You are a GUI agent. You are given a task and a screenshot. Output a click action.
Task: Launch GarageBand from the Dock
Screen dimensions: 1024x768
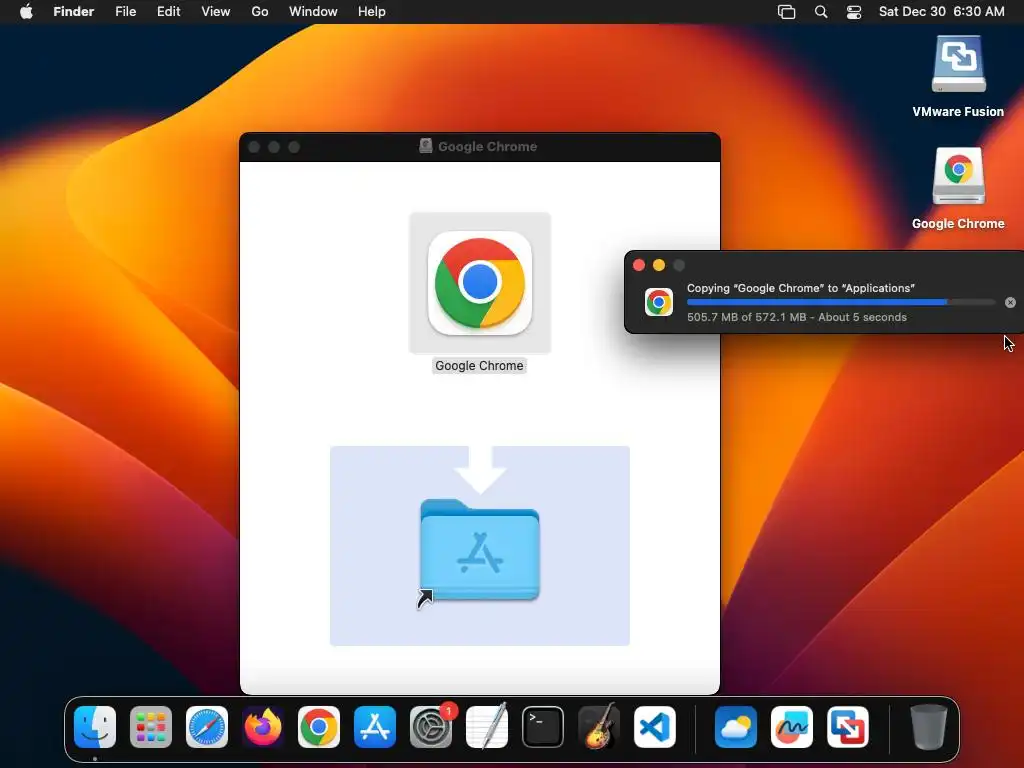599,727
